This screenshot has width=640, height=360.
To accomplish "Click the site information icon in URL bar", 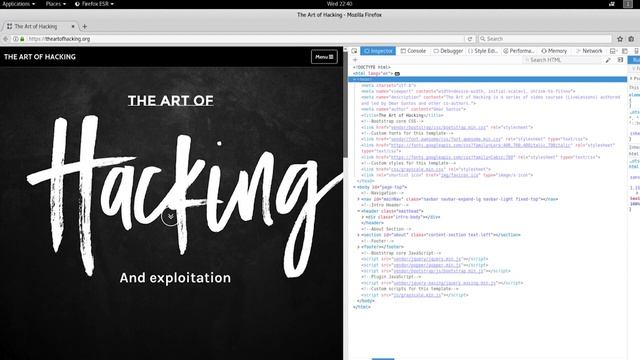I will [x=16, y=39].
